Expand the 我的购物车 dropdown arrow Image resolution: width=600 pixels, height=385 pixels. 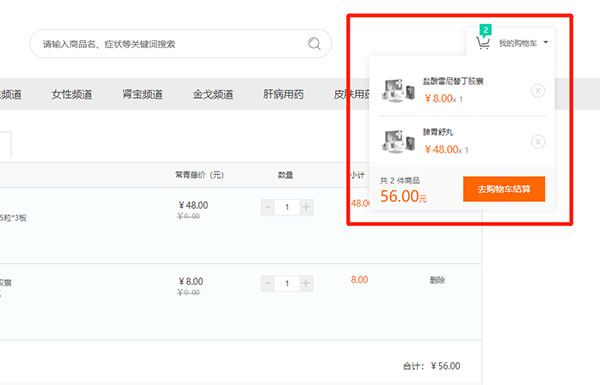[x=546, y=42]
